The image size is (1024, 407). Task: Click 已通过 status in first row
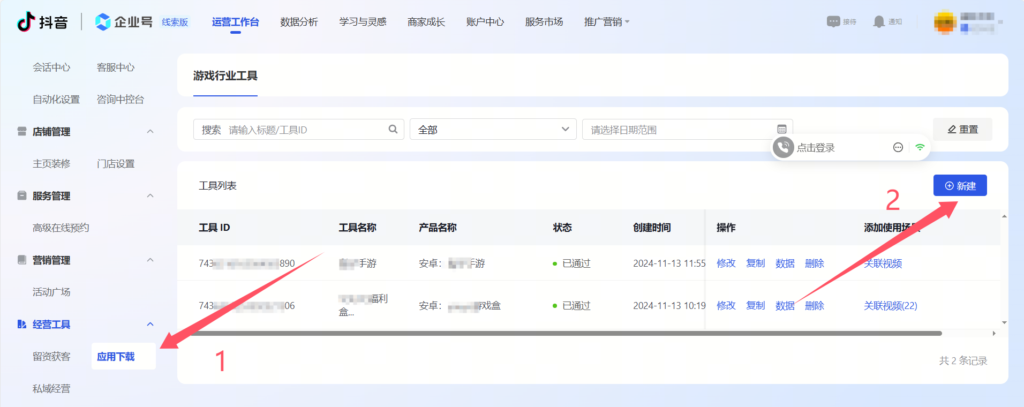click(571, 263)
